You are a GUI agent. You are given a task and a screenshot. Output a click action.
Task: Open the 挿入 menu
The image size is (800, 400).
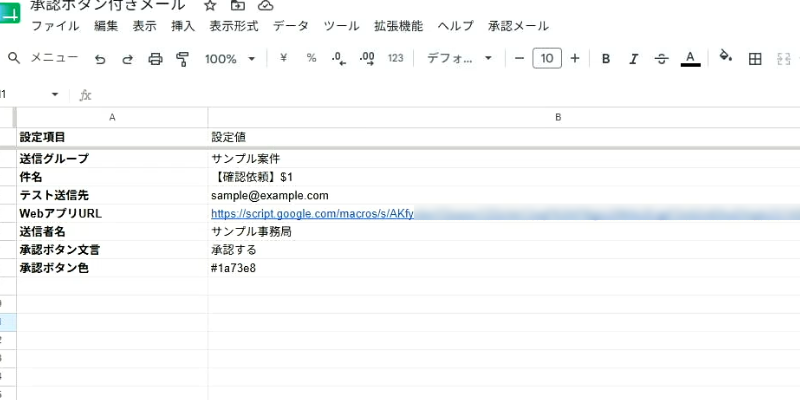[183, 26]
